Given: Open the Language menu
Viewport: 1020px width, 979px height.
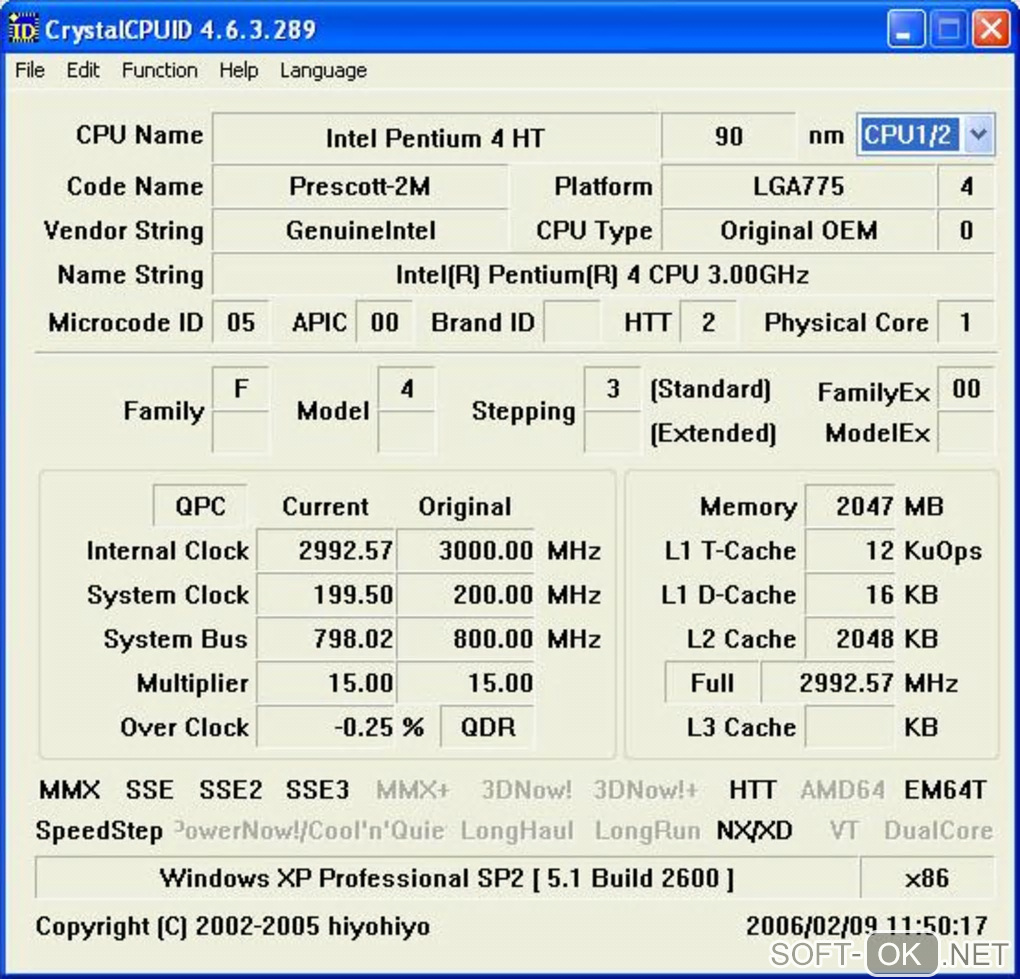Looking at the screenshot, I should click(x=323, y=70).
